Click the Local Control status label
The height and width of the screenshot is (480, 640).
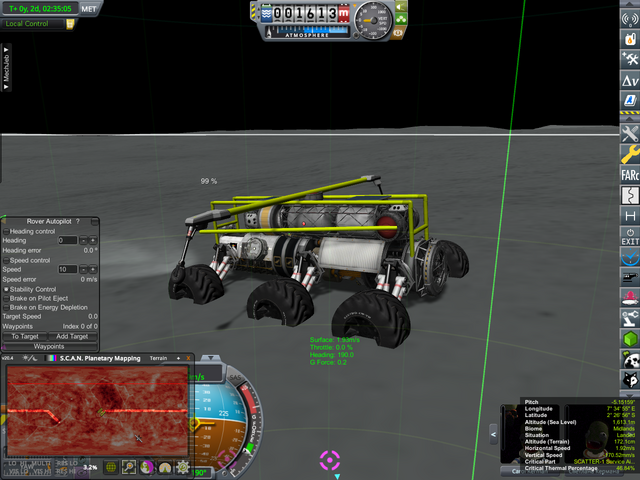(27, 24)
